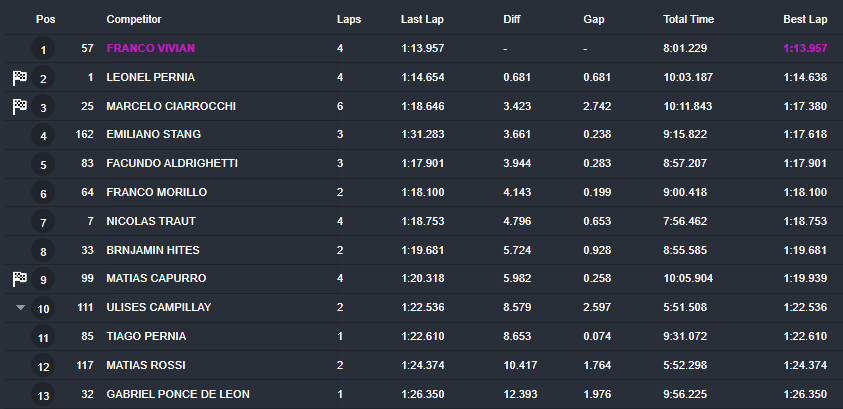
Task: Select position 13 circle badge
Action: coord(43,395)
